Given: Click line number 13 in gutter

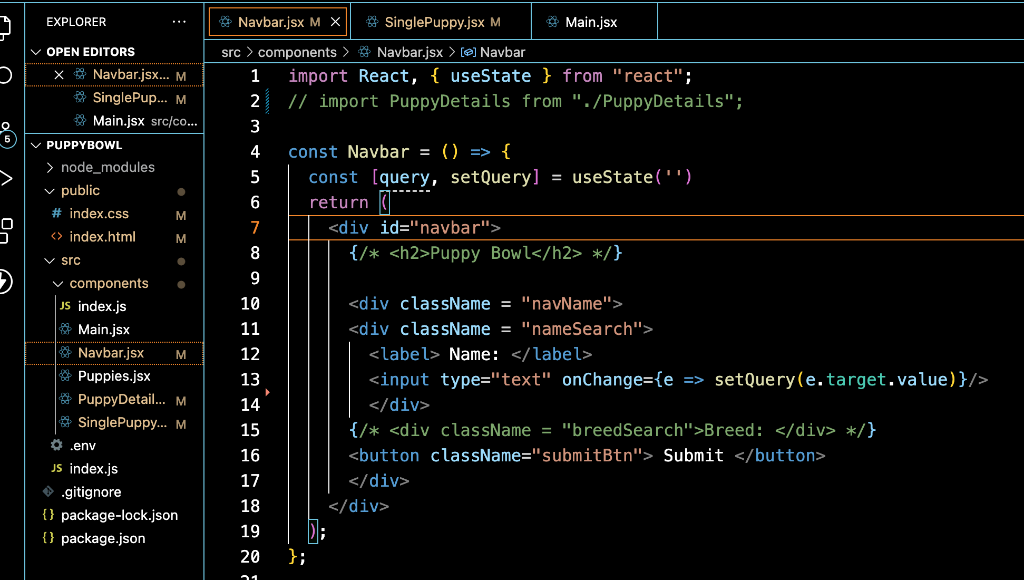Looking at the screenshot, I should pyautogui.click(x=250, y=379).
